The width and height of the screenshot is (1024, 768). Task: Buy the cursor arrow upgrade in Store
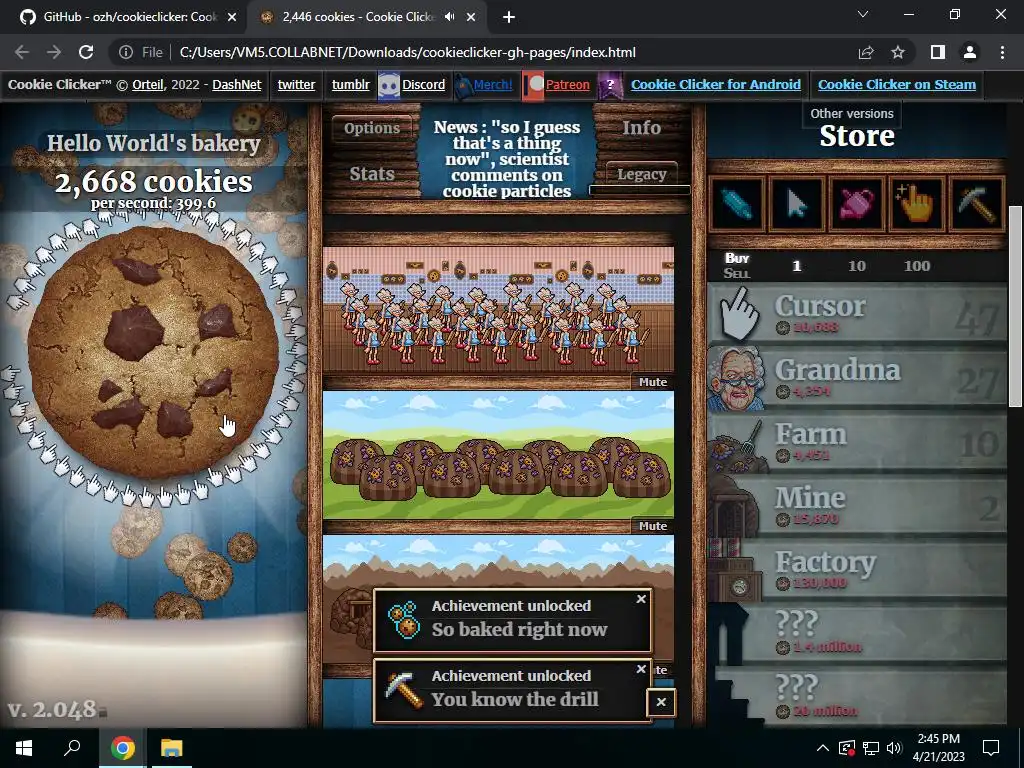coord(797,204)
